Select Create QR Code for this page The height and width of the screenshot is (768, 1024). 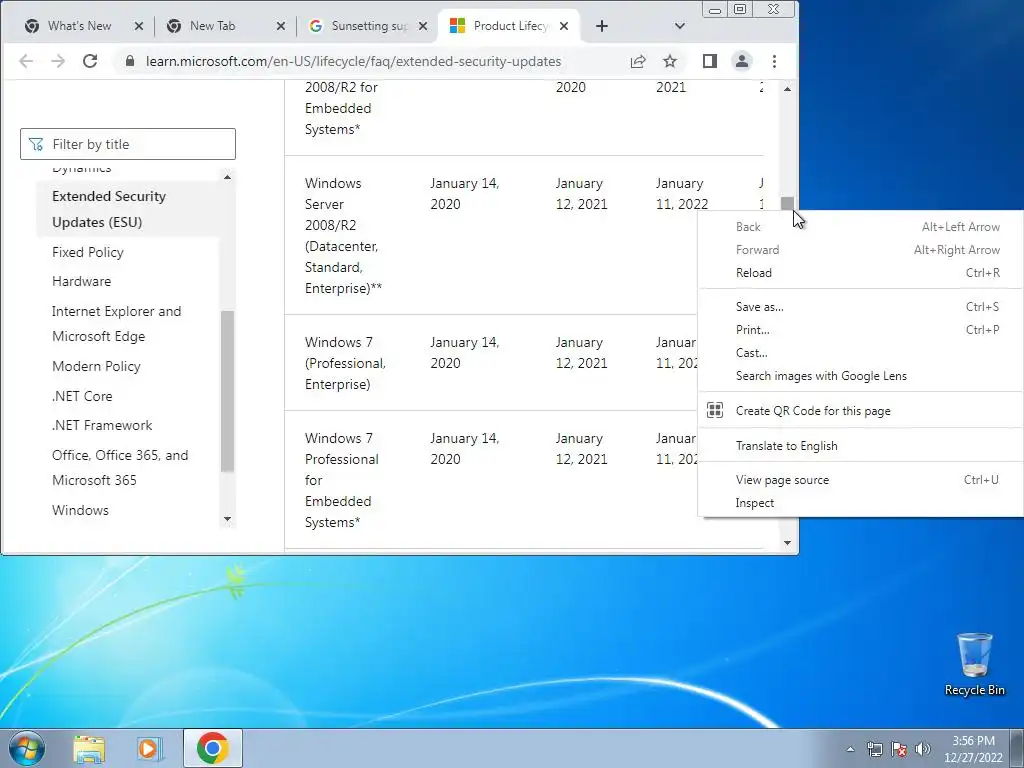pos(861,411)
